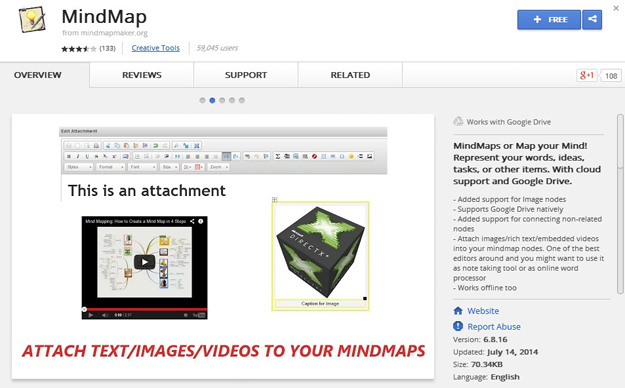Image resolution: width=625 pixels, height=388 pixels.
Task: Add the app with FREE button
Action: tap(549, 20)
